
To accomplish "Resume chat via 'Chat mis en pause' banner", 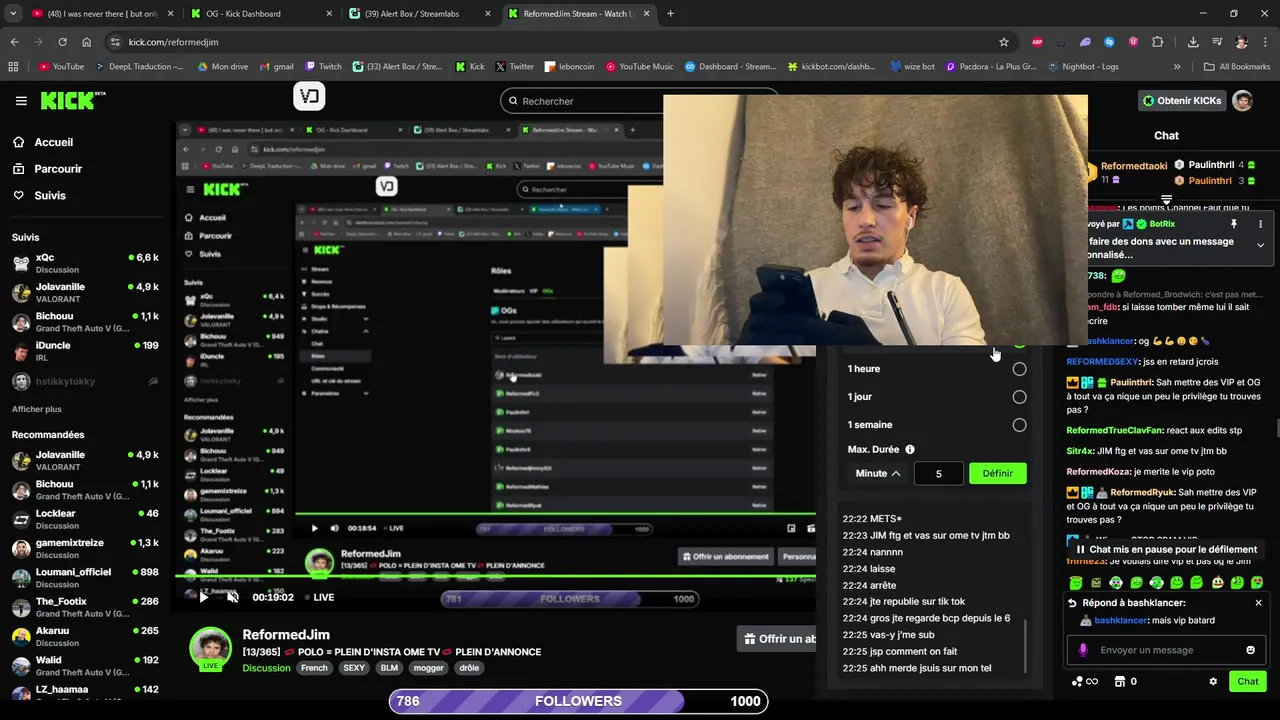I will click(1165, 550).
